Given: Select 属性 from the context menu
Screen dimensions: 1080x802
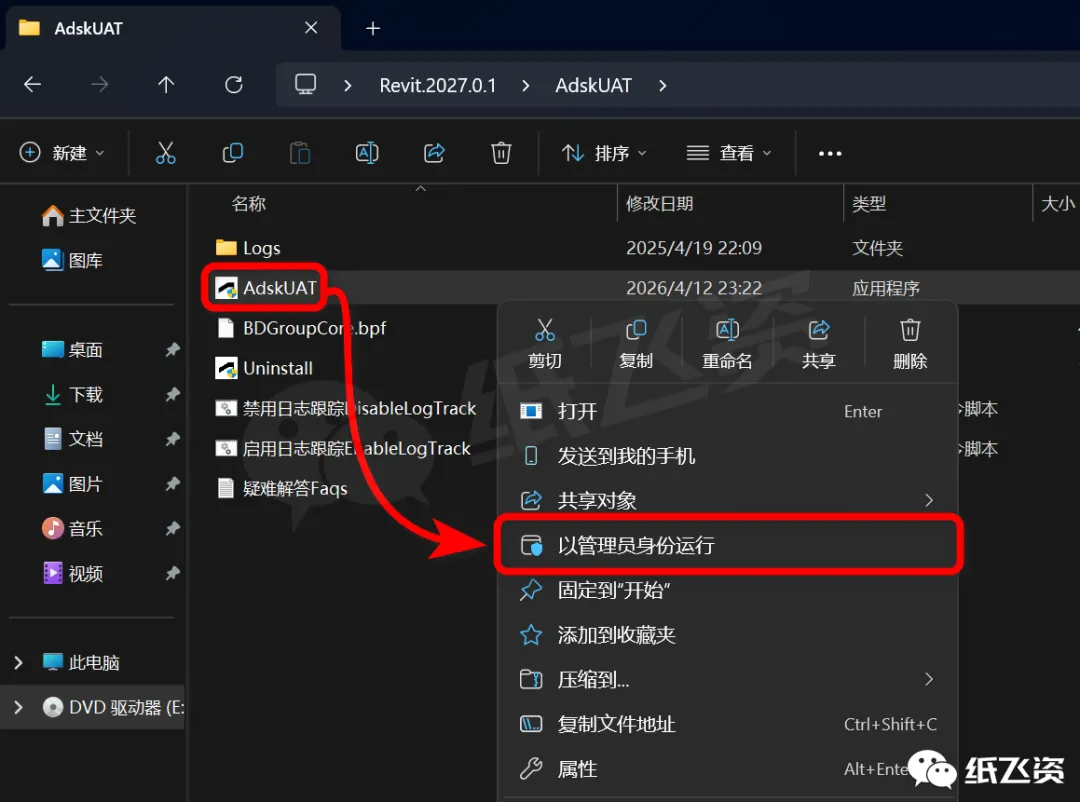Looking at the screenshot, I should [x=727, y=769].
